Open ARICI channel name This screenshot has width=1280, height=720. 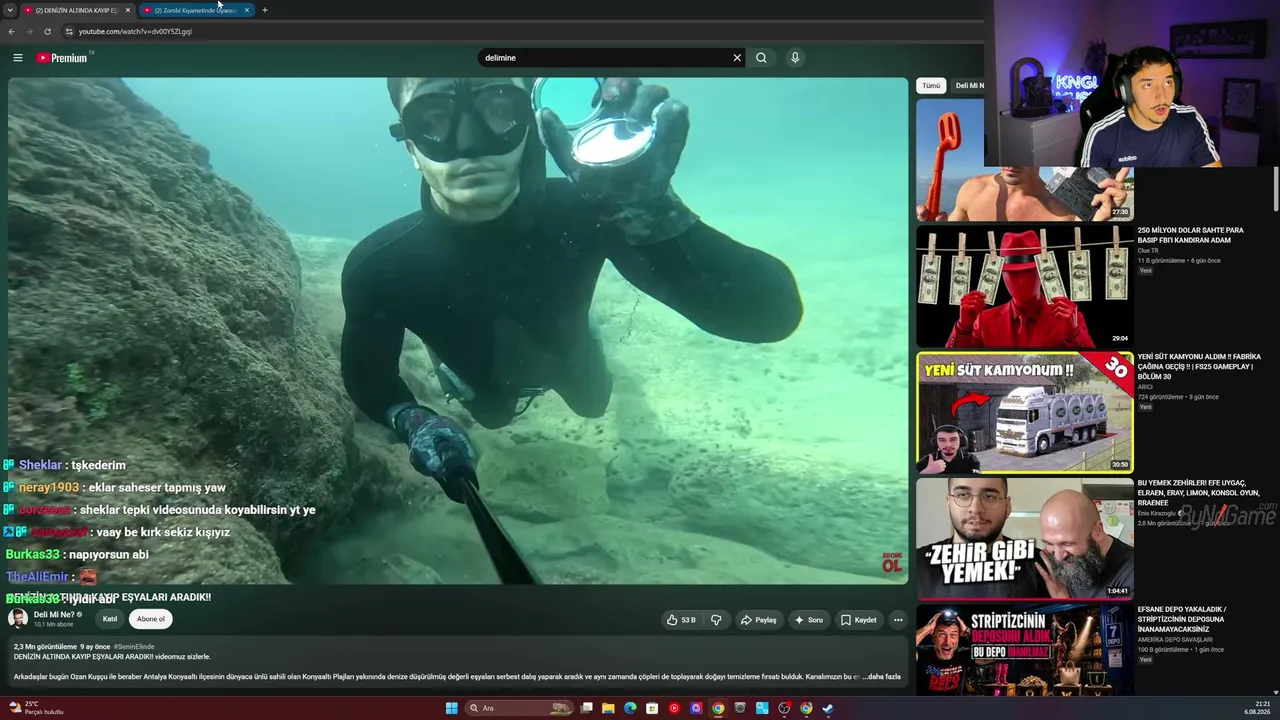1145,387
